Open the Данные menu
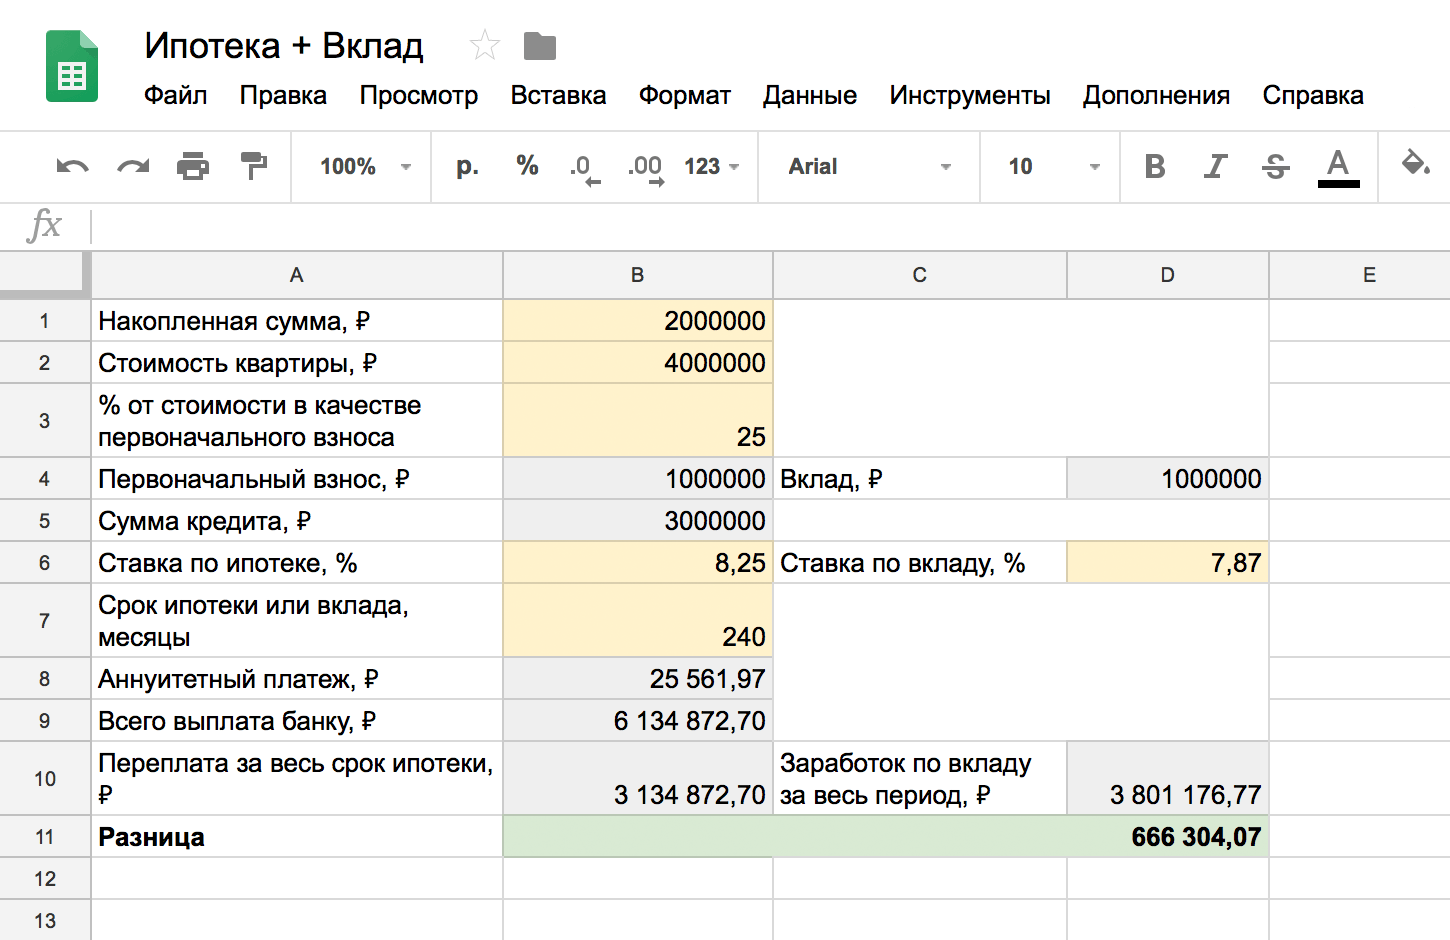 [x=810, y=95]
